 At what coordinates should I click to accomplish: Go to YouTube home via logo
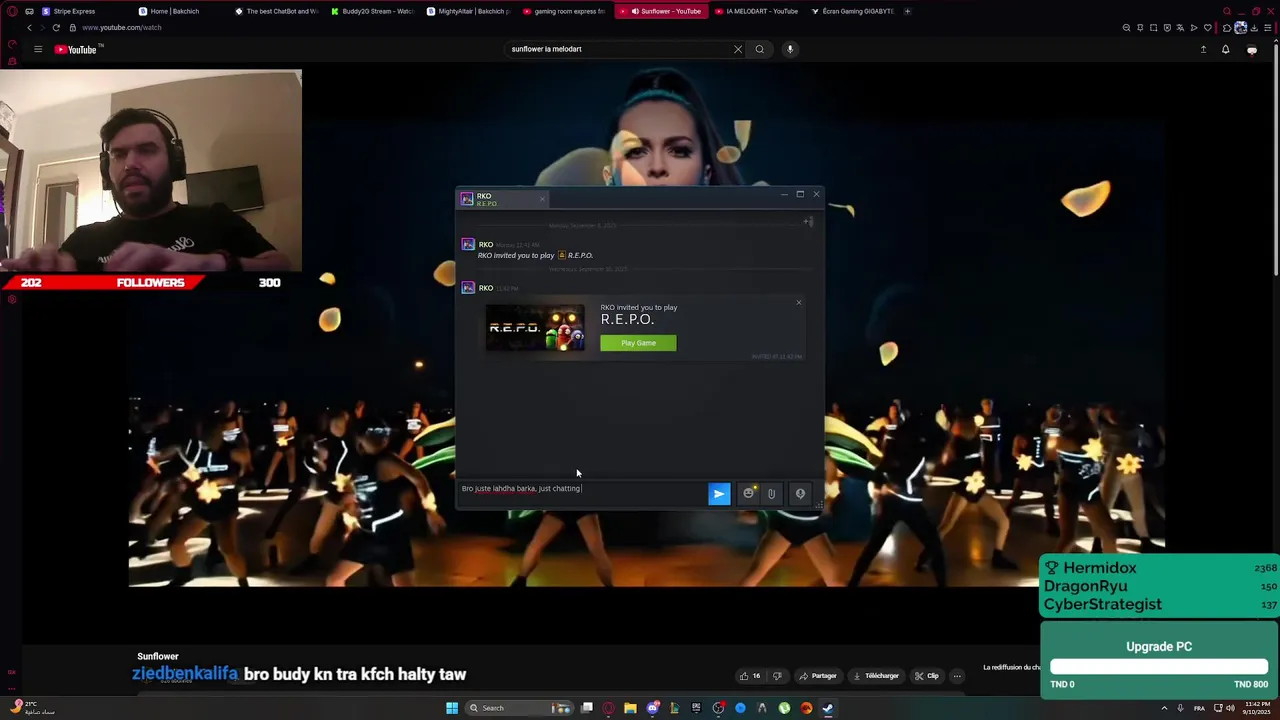coord(76,49)
